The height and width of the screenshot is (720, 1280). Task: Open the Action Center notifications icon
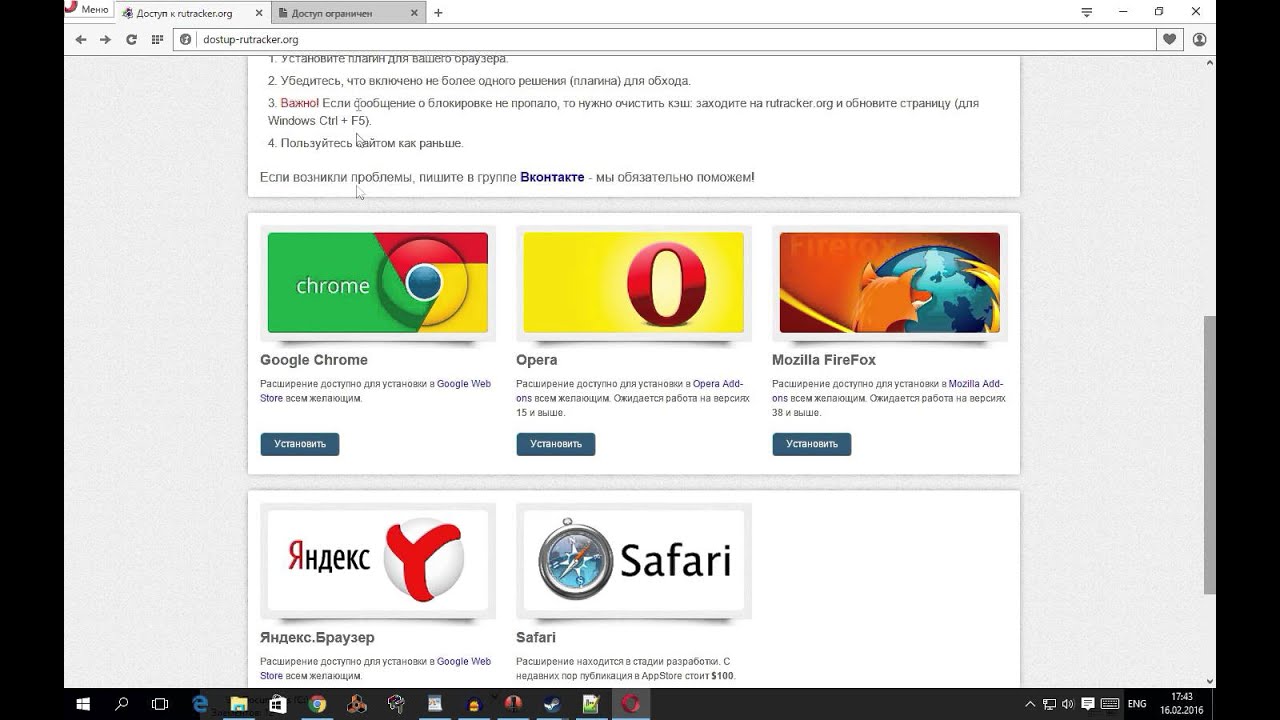click(x=1088, y=704)
